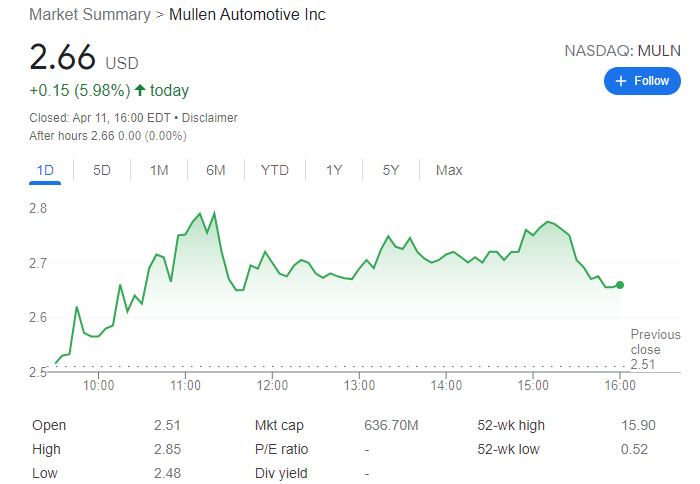Image resolution: width=700 pixels, height=484 pixels.
Task: Click the NASDAQ: MULN ticker label
Action: pyautogui.click(x=622, y=49)
